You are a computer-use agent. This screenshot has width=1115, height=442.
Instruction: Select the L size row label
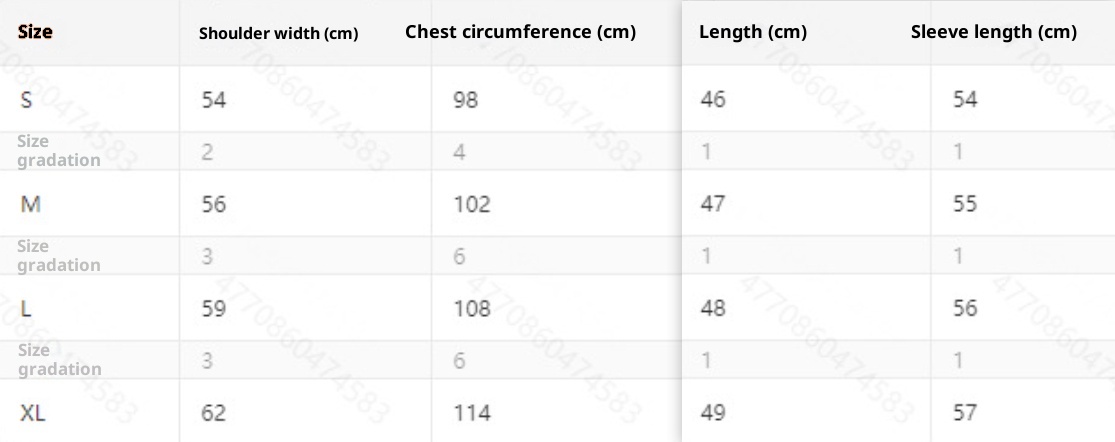tap(26, 308)
